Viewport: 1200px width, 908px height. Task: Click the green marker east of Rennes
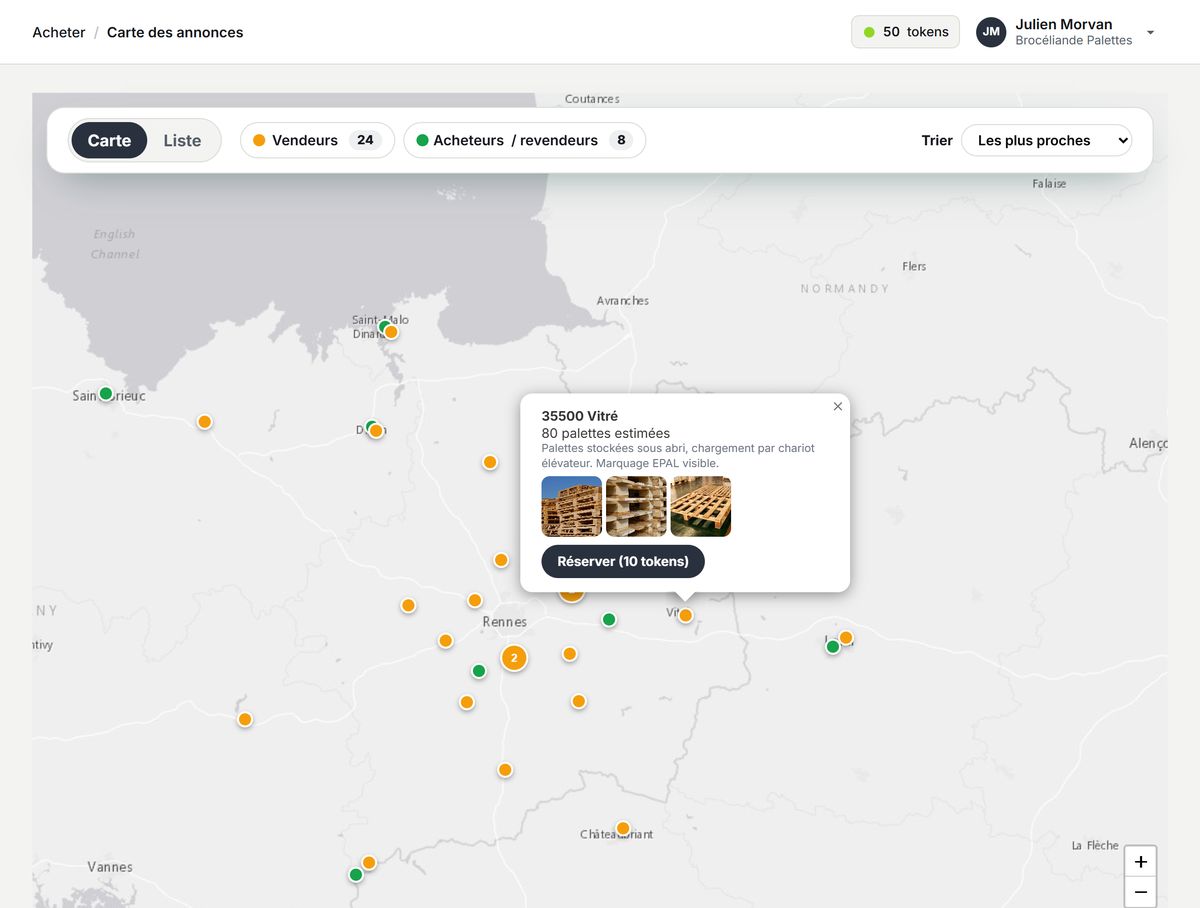point(609,619)
